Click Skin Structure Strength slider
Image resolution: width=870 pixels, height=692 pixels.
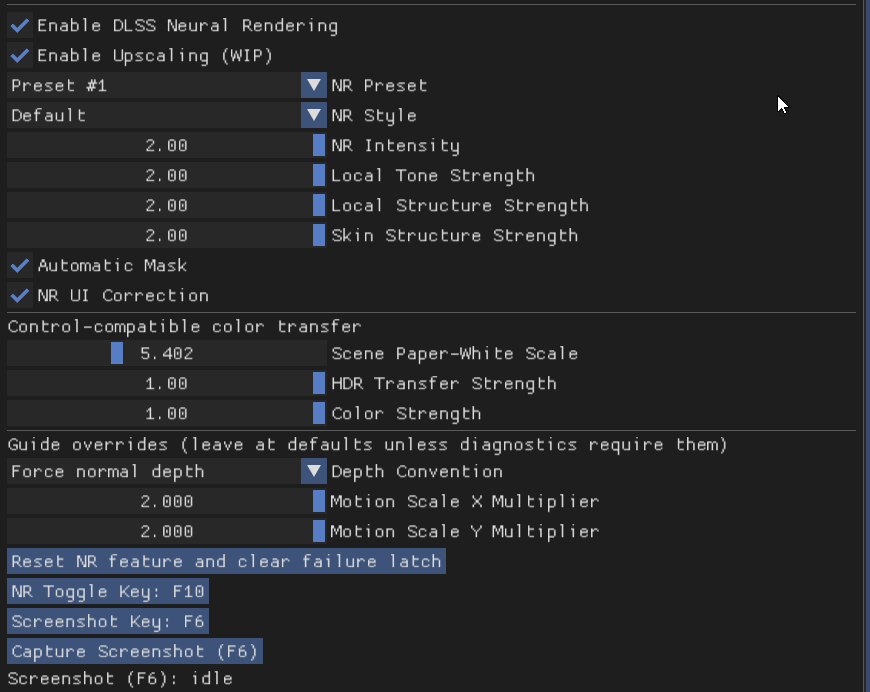166,235
